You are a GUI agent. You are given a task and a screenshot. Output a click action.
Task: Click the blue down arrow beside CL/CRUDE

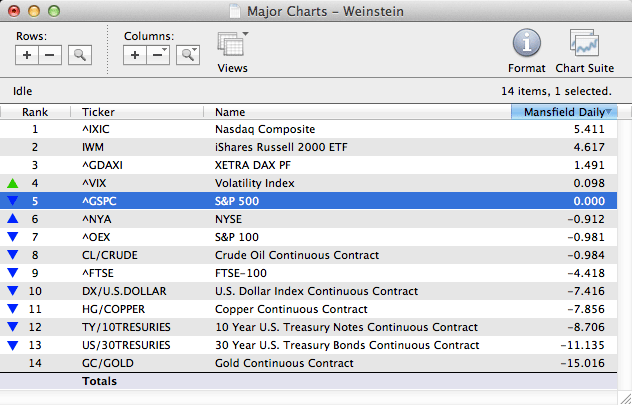(x=12, y=255)
